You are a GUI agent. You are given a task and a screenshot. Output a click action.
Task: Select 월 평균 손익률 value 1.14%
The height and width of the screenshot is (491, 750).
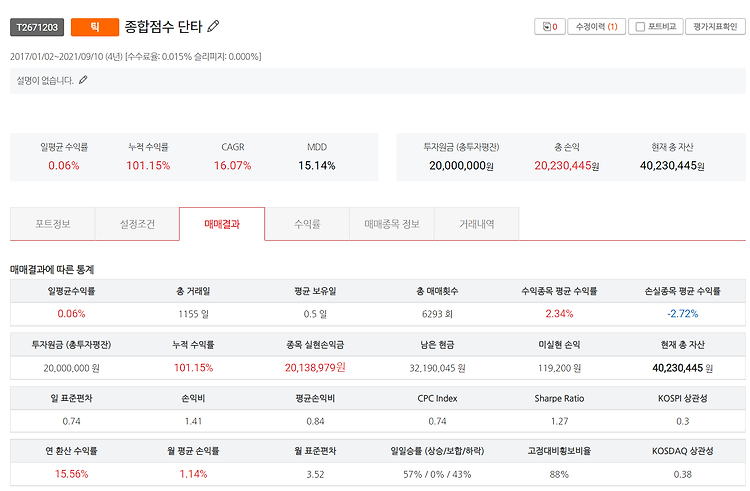[x=194, y=474]
